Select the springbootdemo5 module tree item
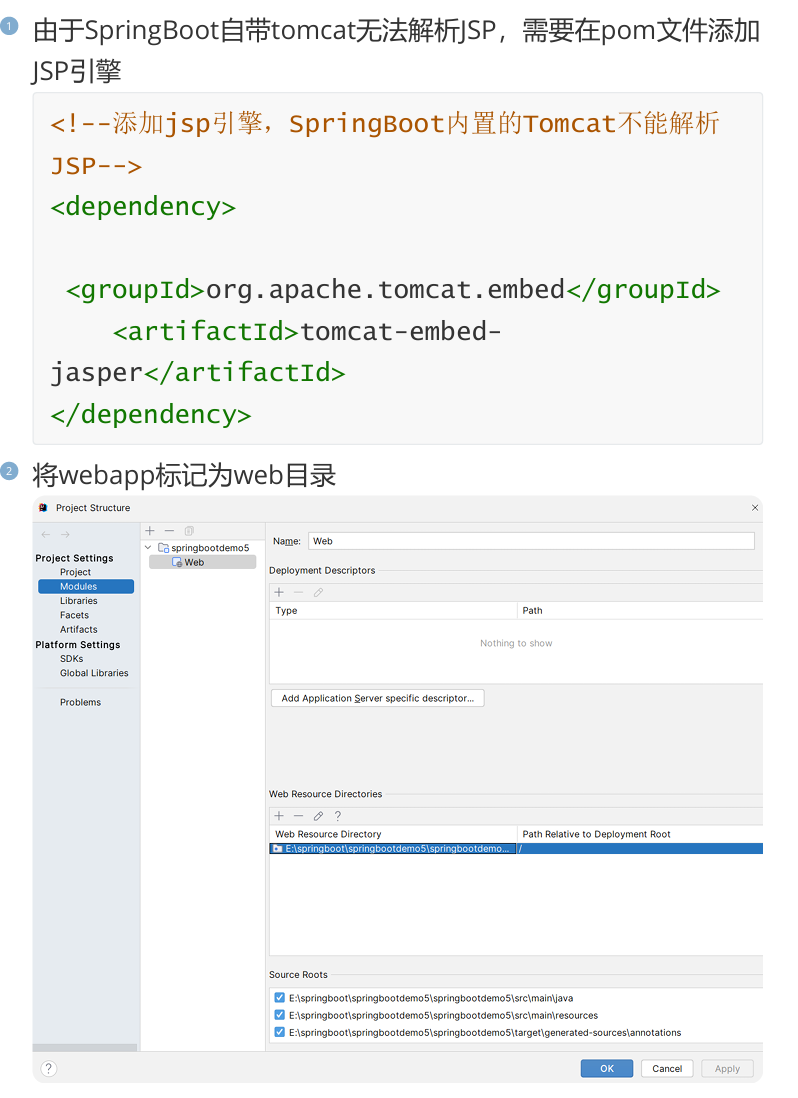798x1098 pixels. click(203, 548)
